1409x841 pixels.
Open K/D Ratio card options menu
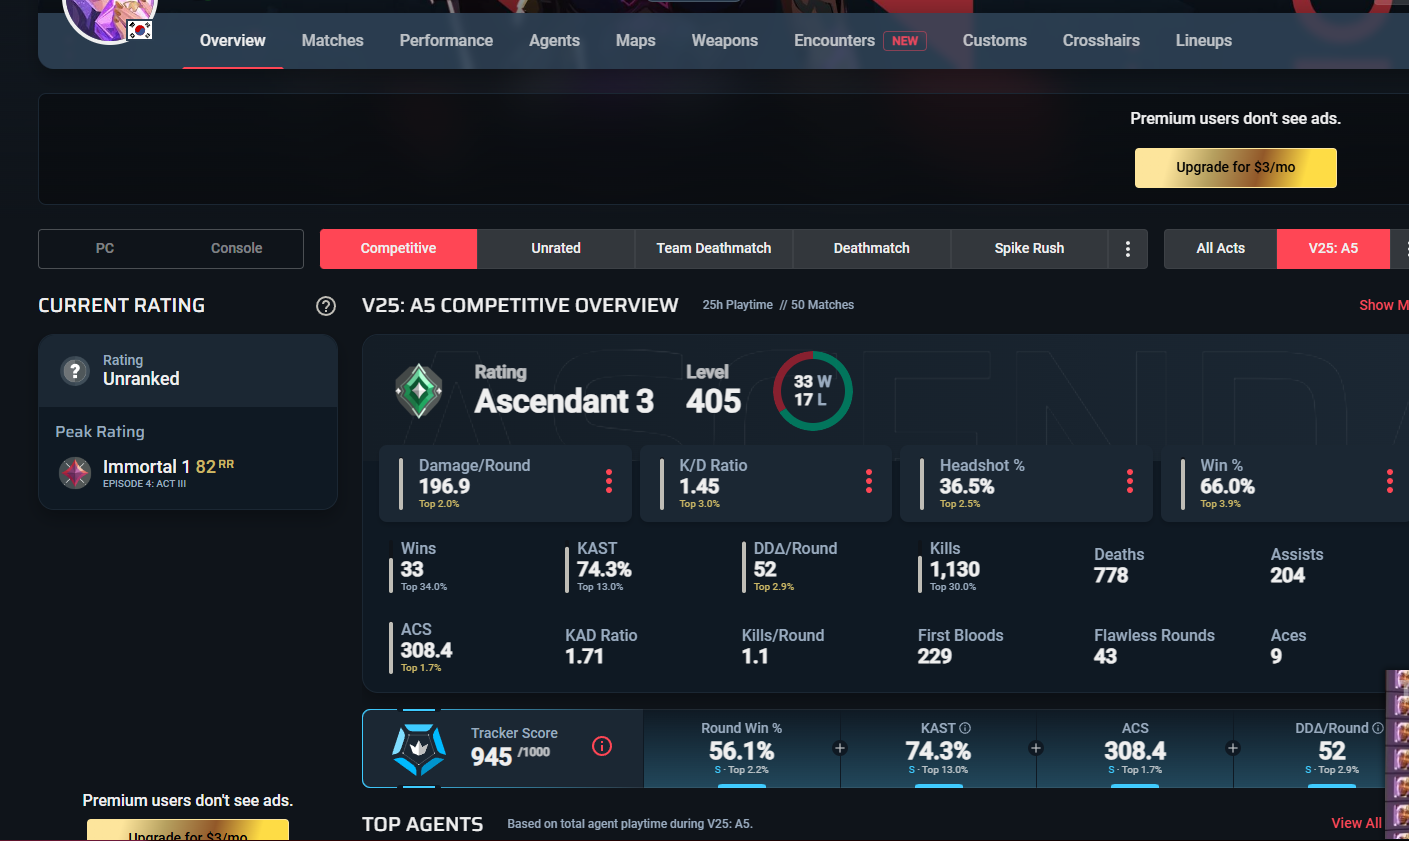(869, 482)
